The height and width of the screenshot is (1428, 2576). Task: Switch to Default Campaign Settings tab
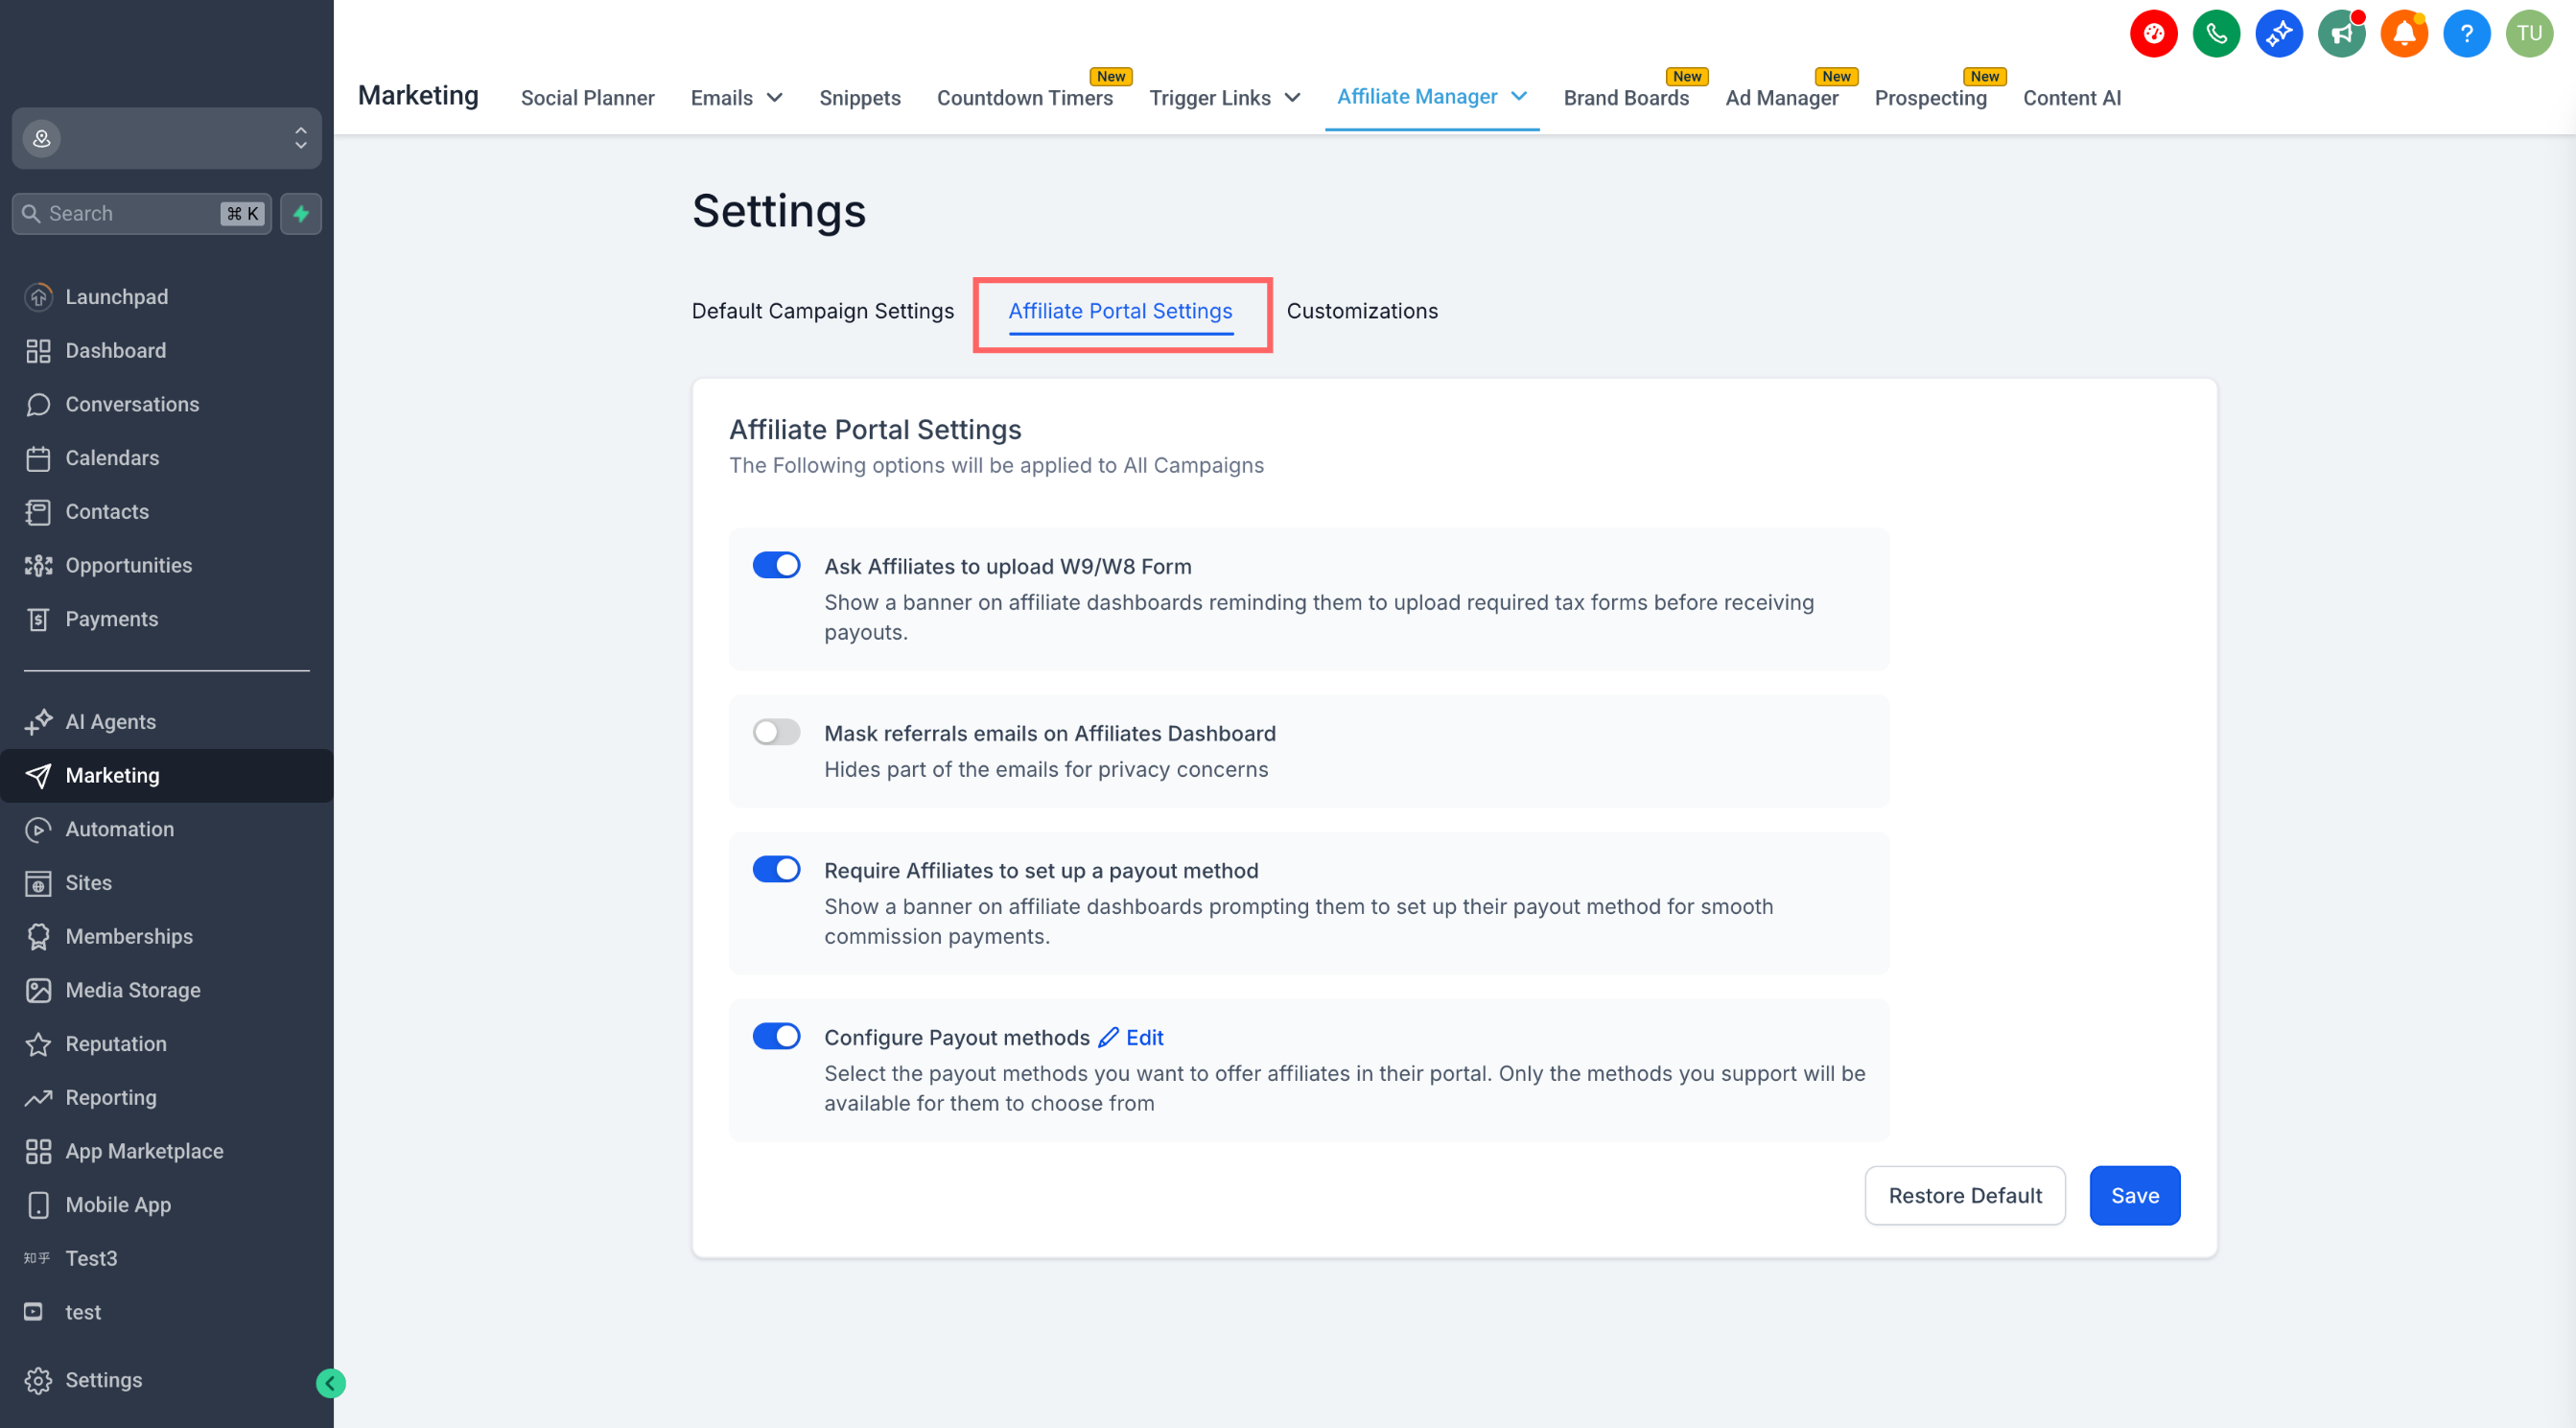[822, 311]
